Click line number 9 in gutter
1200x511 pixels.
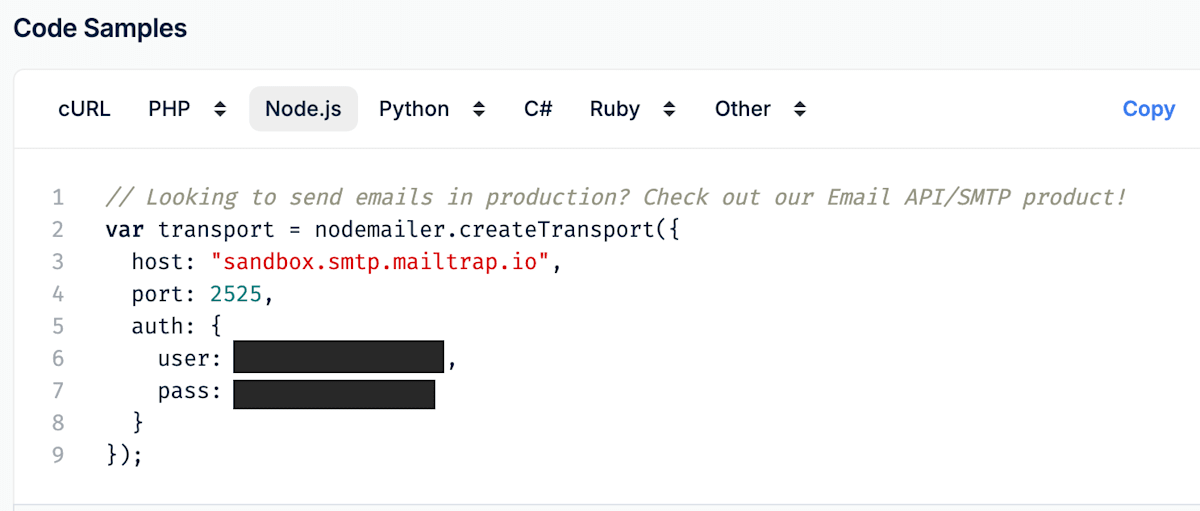(58, 455)
